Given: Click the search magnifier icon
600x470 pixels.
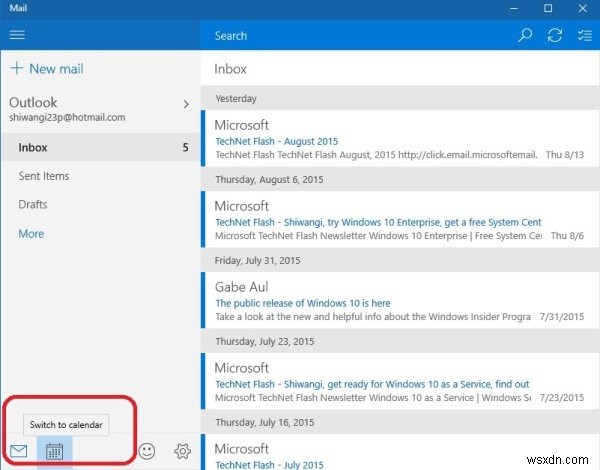Looking at the screenshot, I should point(525,35).
